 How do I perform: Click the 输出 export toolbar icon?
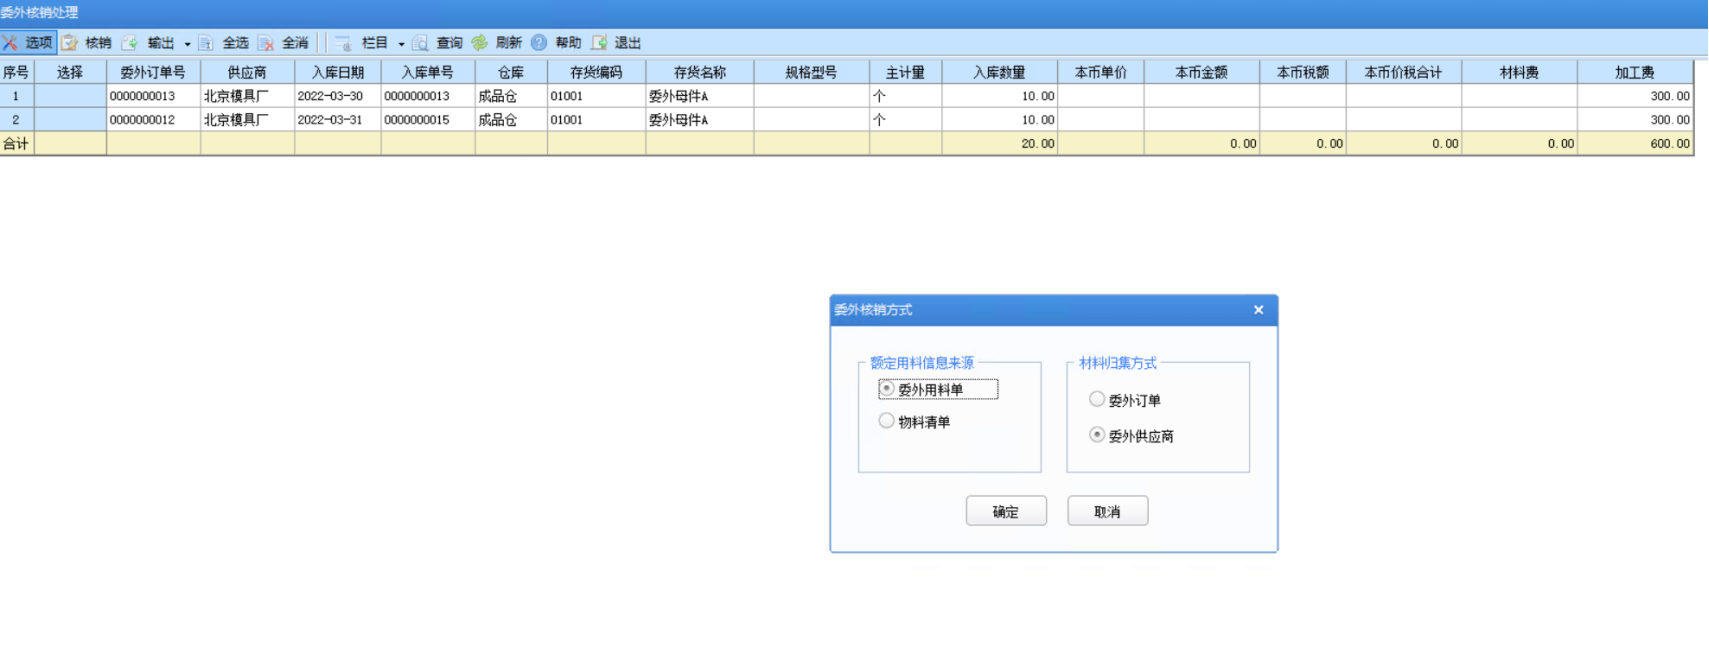pos(130,43)
